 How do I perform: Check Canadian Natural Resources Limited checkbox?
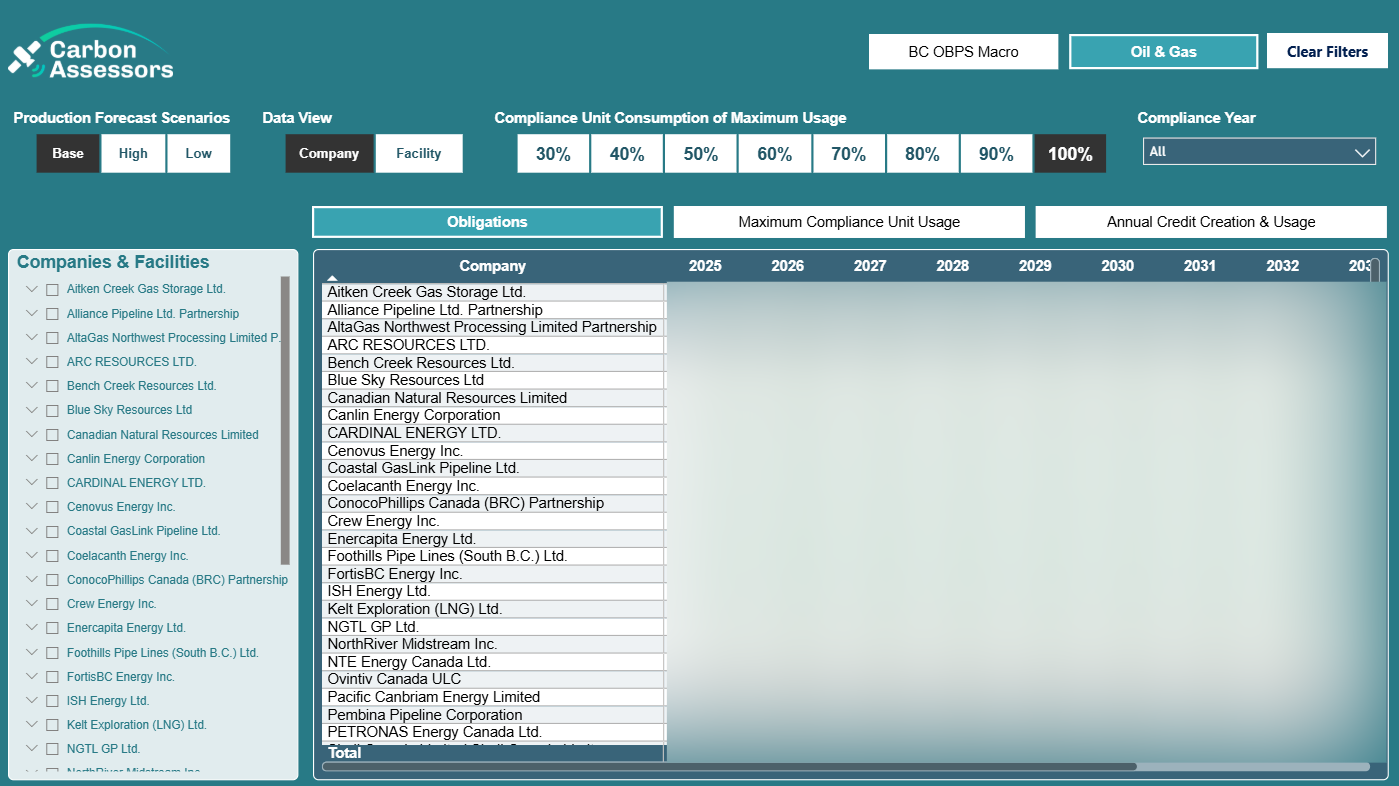pyautogui.click(x=52, y=435)
